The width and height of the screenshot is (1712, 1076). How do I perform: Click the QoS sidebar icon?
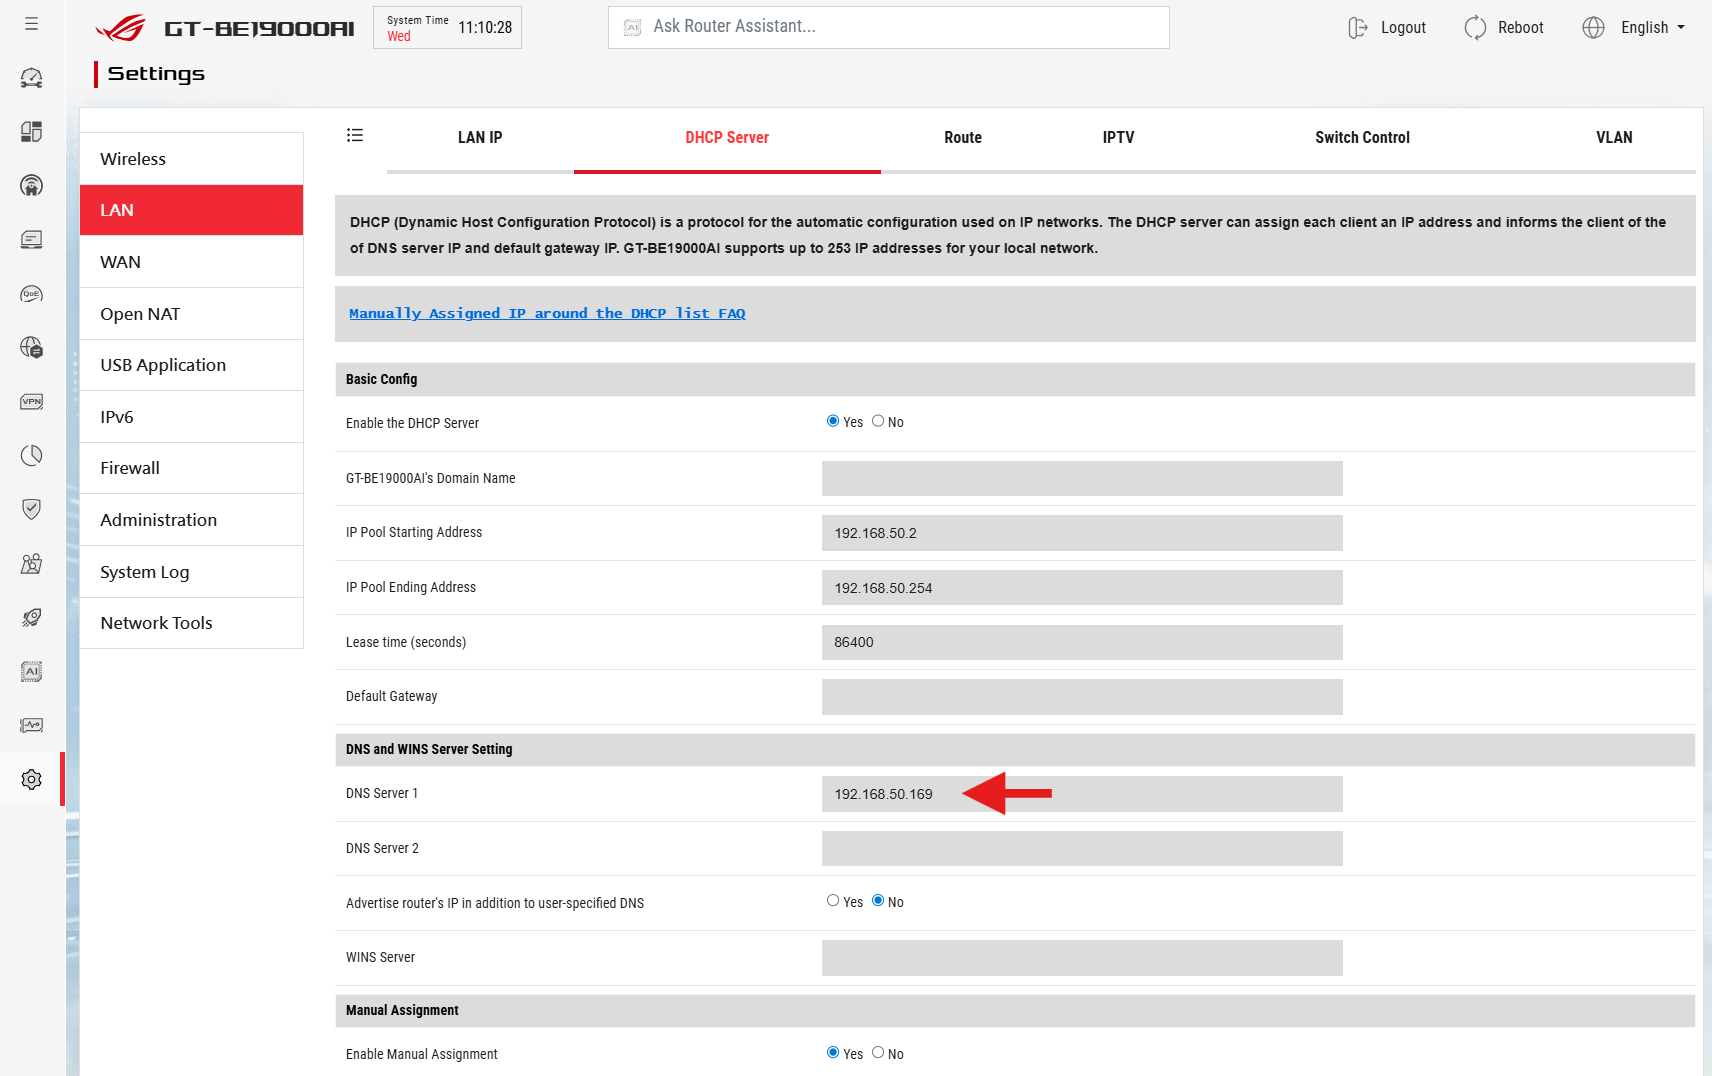pos(32,294)
